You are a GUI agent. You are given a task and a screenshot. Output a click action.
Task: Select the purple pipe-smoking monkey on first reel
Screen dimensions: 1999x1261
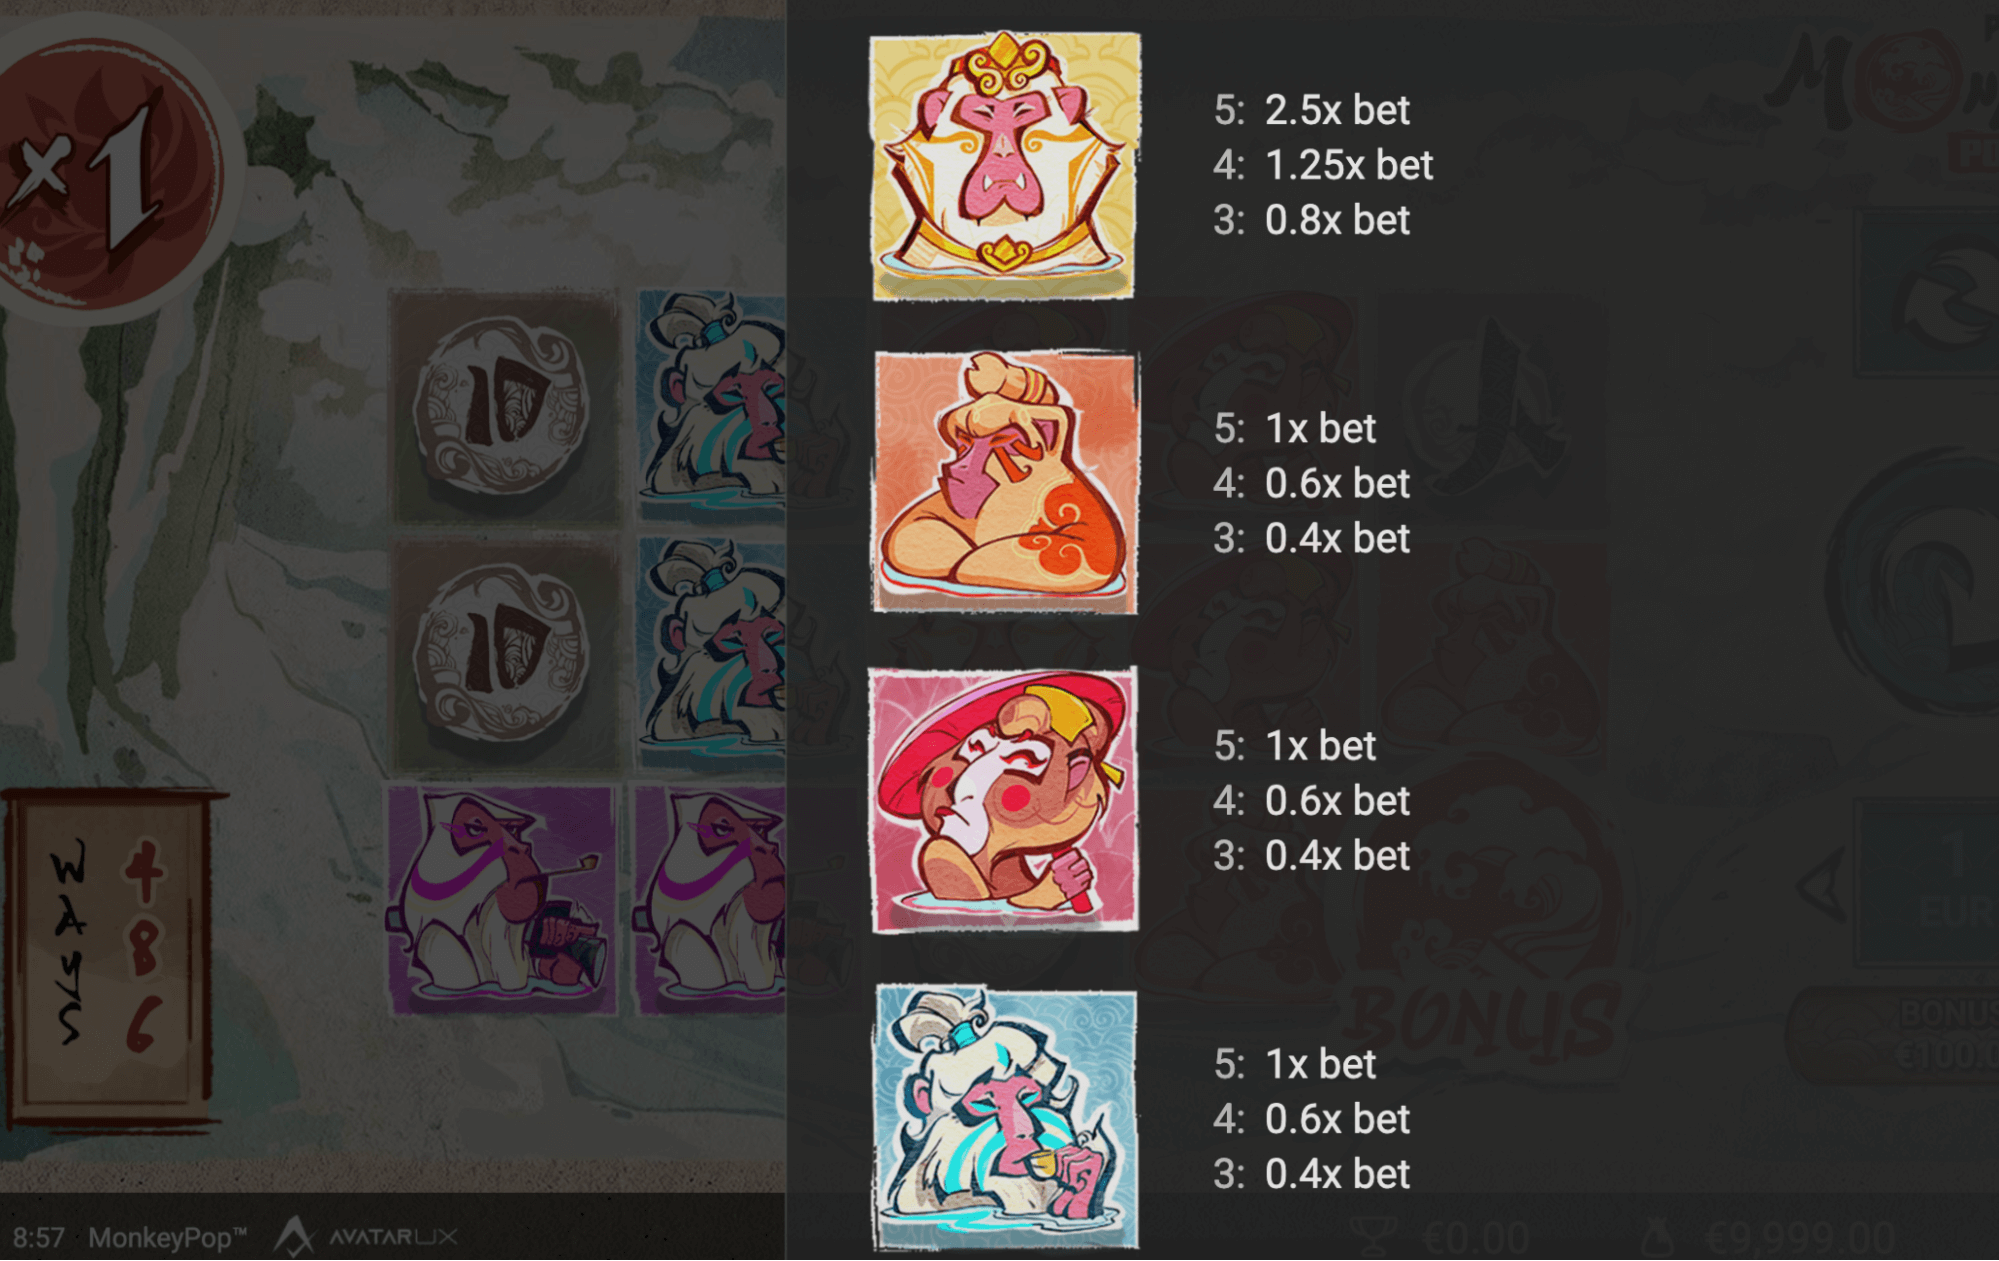503,900
